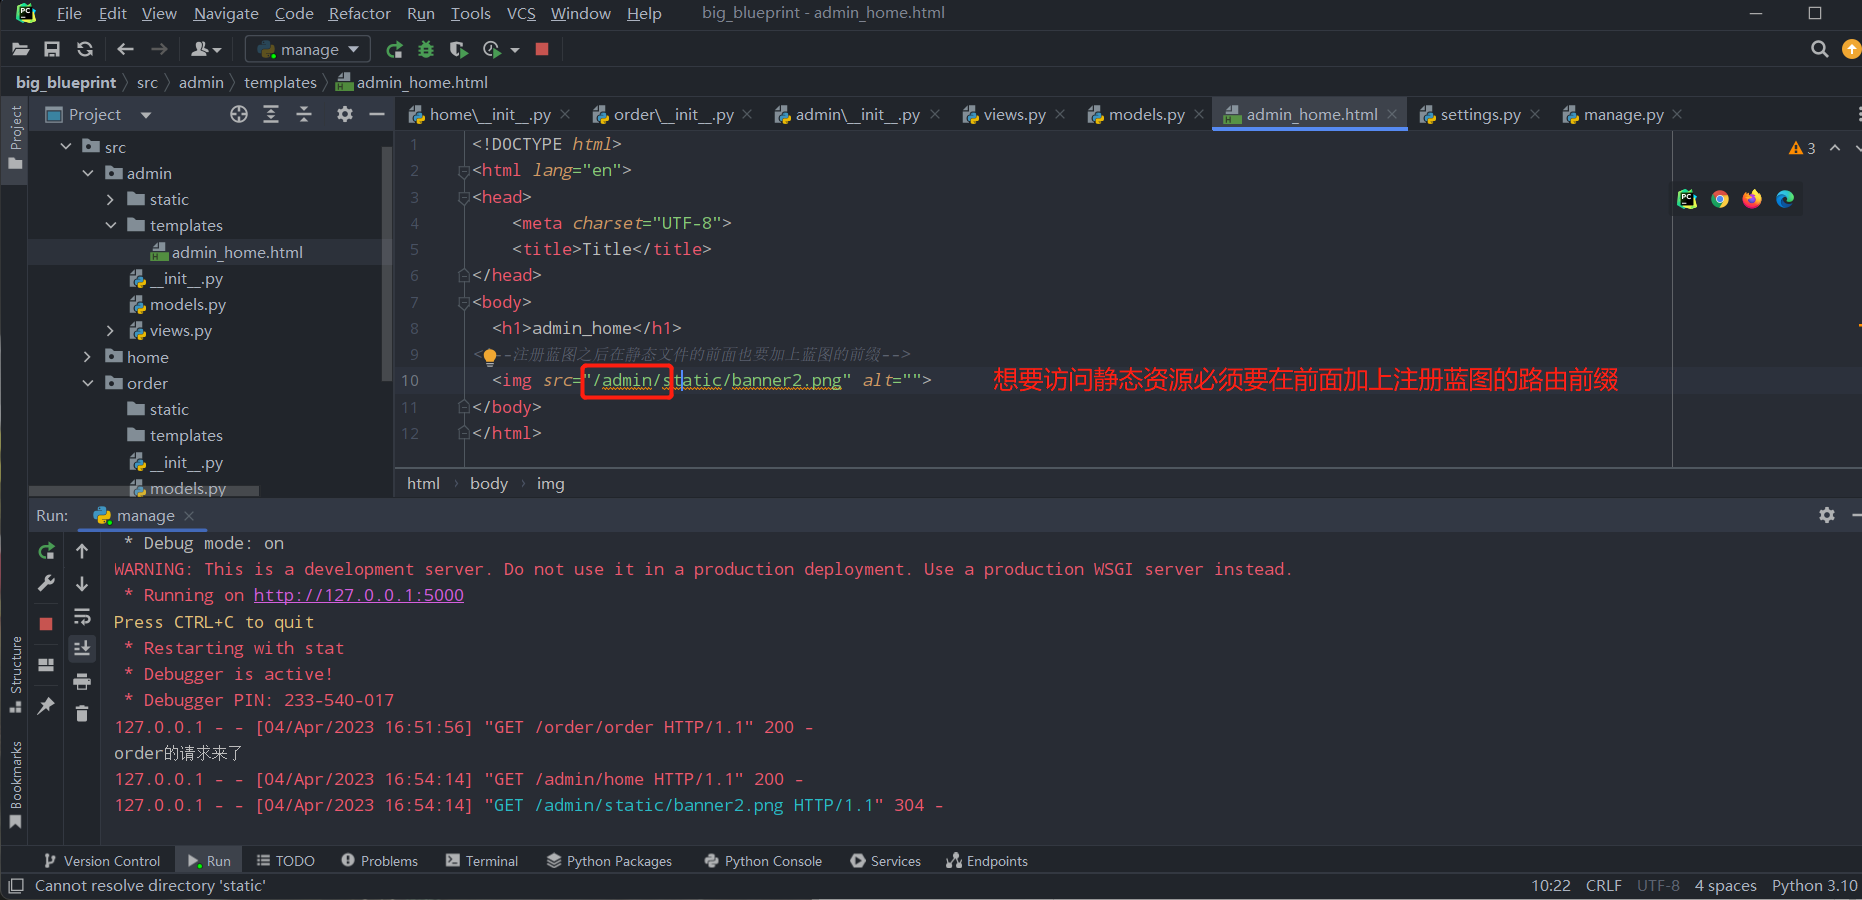Expand the admin static folder
Screen dimensions: 1862x900
coord(110,199)
